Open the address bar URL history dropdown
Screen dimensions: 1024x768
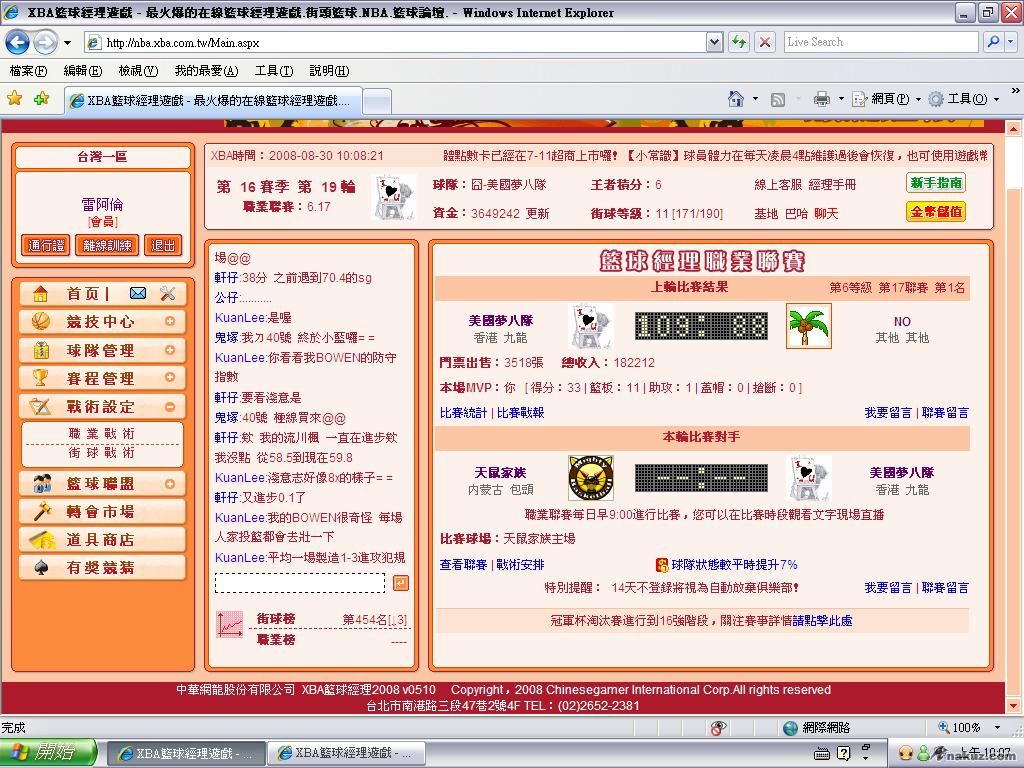tap(714, 42)
